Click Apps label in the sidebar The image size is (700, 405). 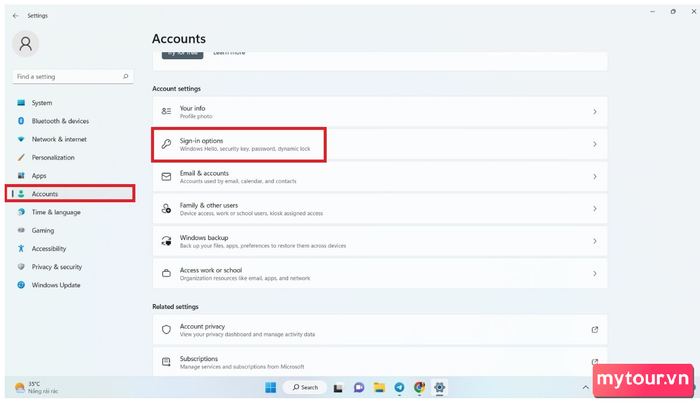[x=39, y=176]
